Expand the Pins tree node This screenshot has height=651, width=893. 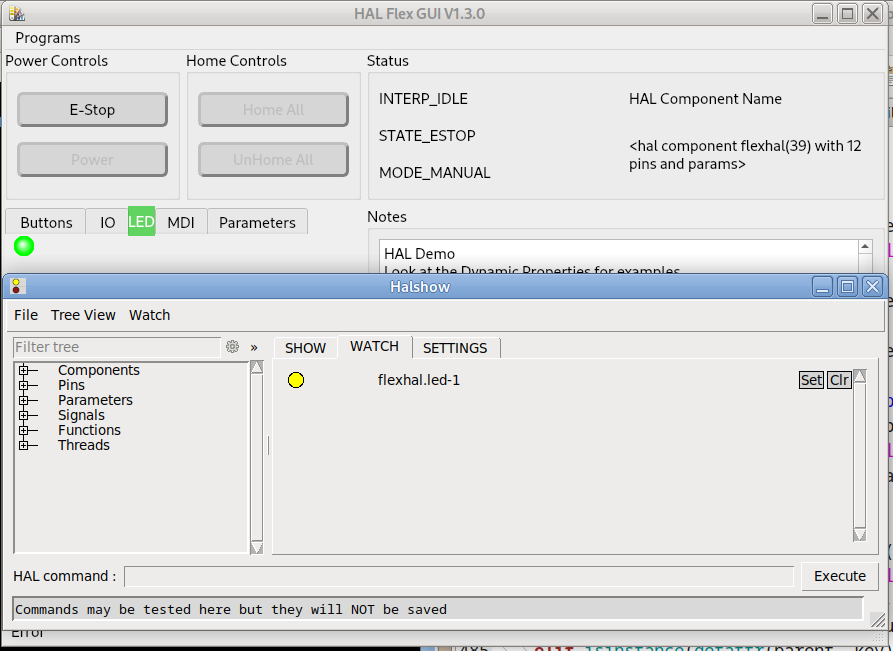pos(22,386)
